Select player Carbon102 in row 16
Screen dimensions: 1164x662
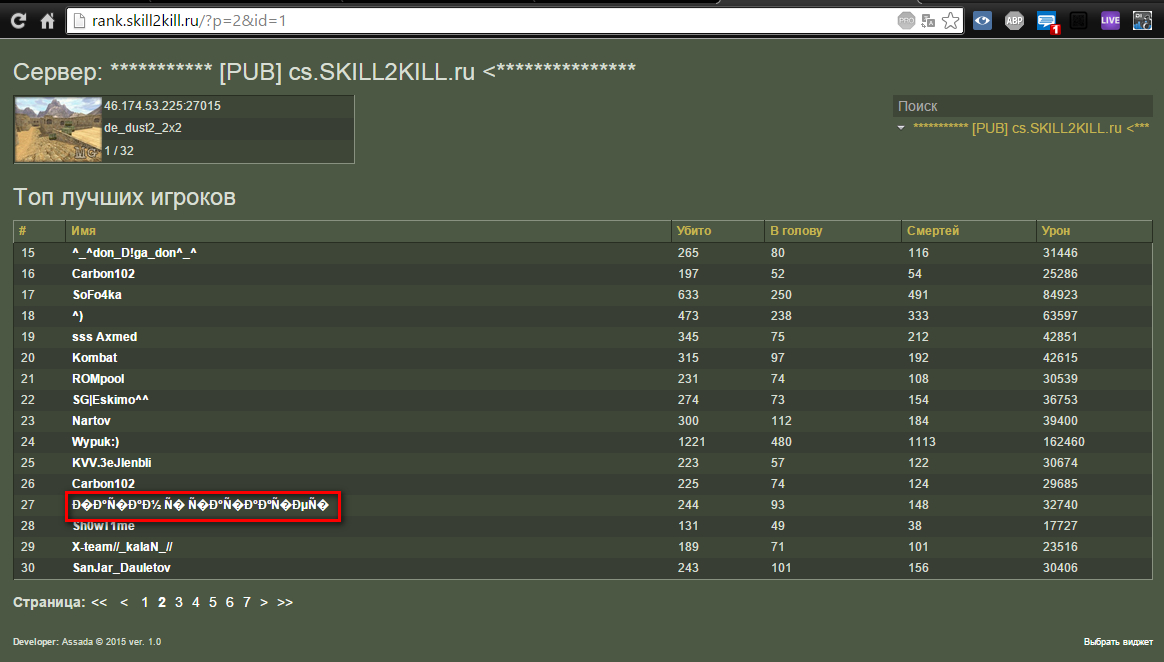point(103,274)
